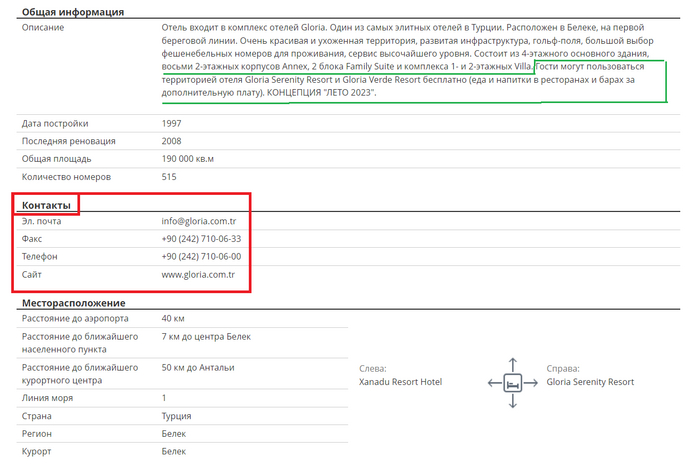The image size is (700, 464).
Task: Click the Общая информация section heading
Action: pyautogui.click(x=73, y=12)
